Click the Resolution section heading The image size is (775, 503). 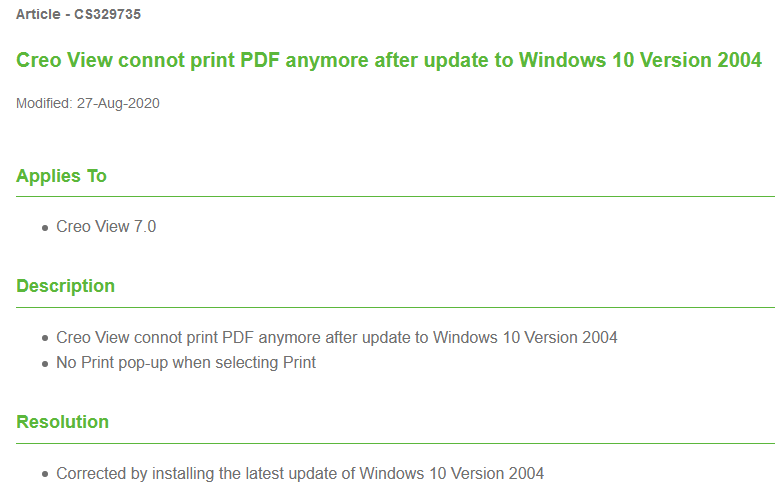62,422
